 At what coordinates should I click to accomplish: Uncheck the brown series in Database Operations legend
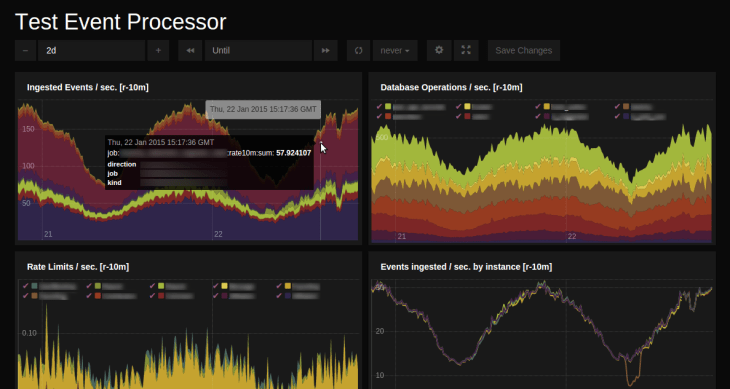(x=617, y=107)
